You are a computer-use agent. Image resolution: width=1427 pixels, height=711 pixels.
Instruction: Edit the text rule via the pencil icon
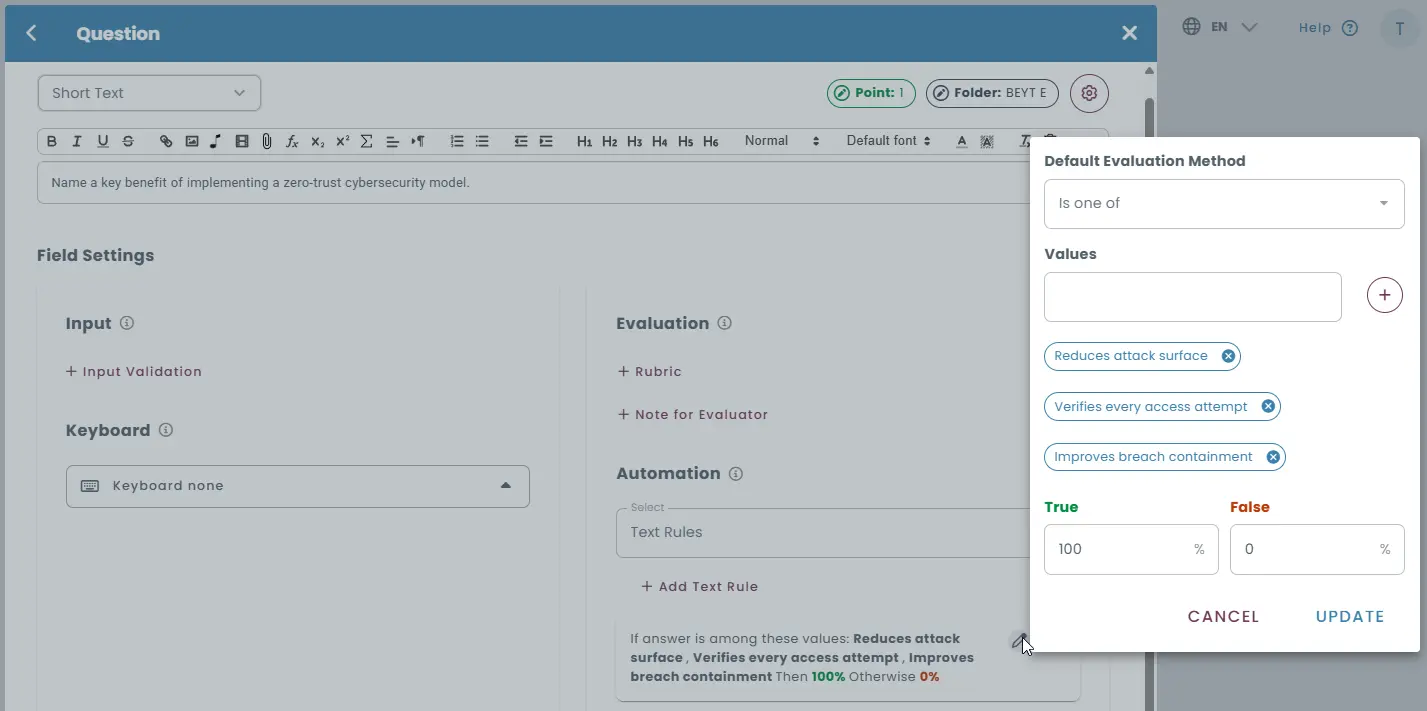tap(1020, 640)
